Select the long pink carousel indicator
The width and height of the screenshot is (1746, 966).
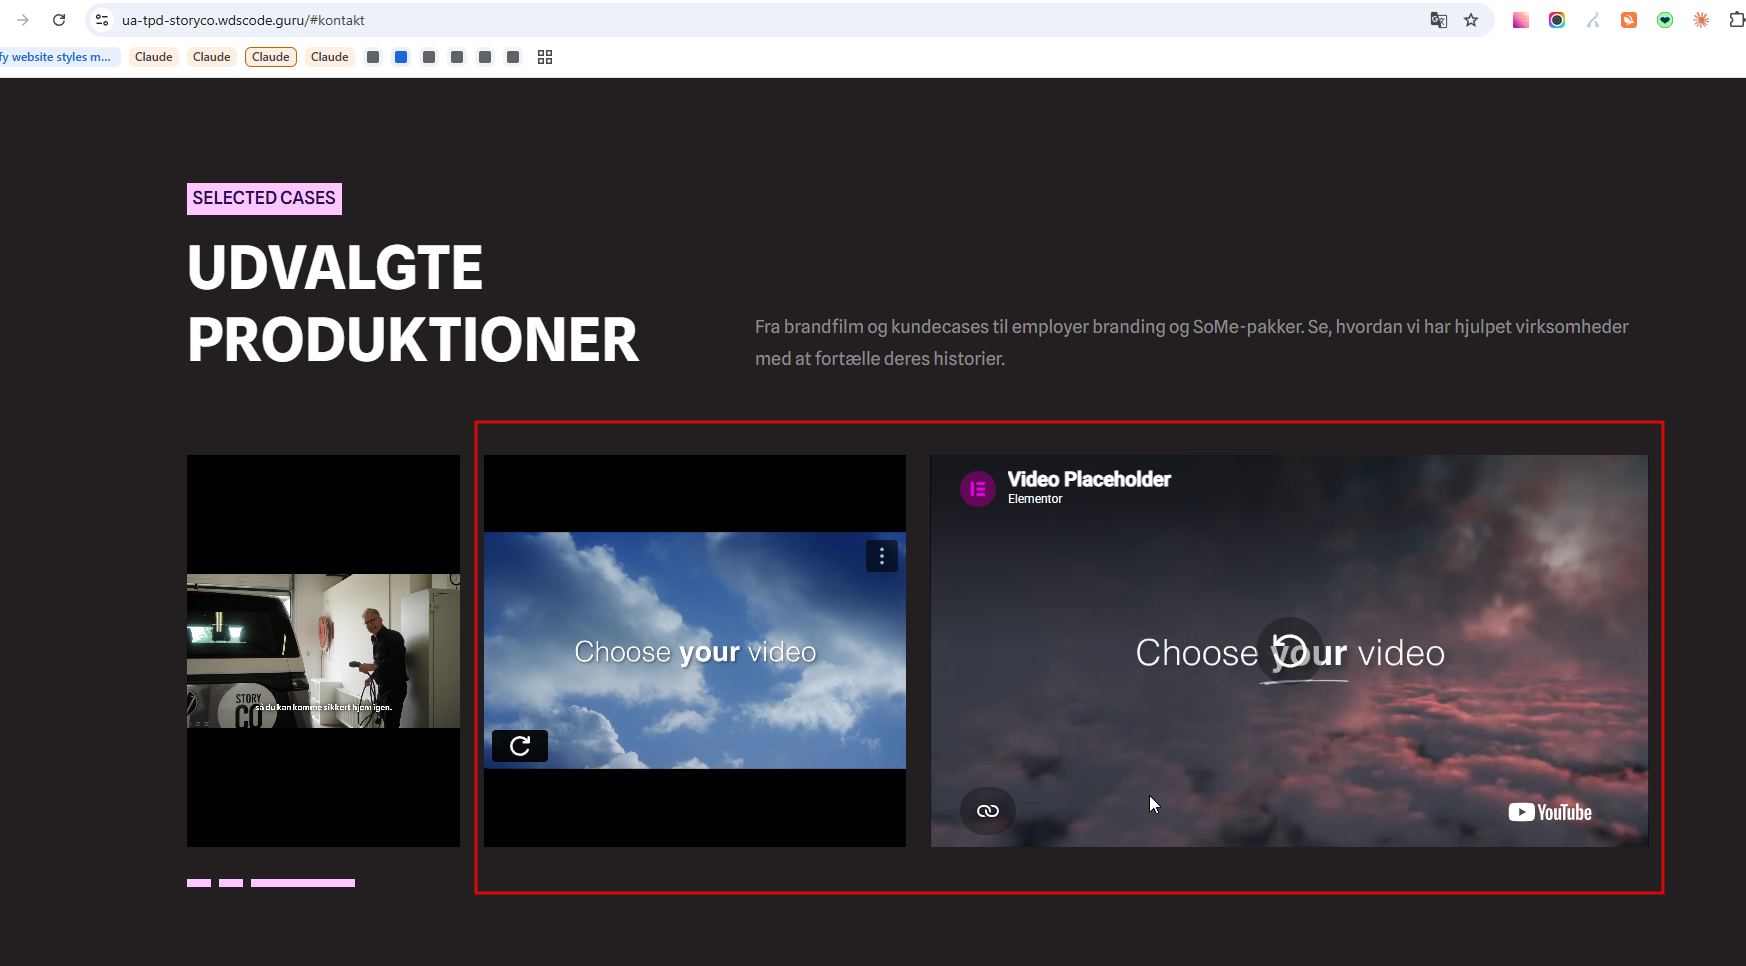[x=303, y=883]
